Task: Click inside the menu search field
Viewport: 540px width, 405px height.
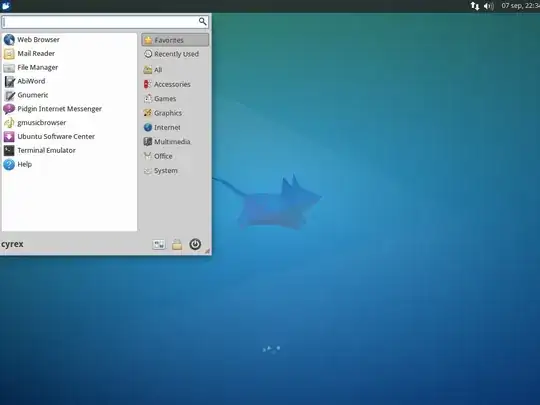Action: [x=100, y=22]
